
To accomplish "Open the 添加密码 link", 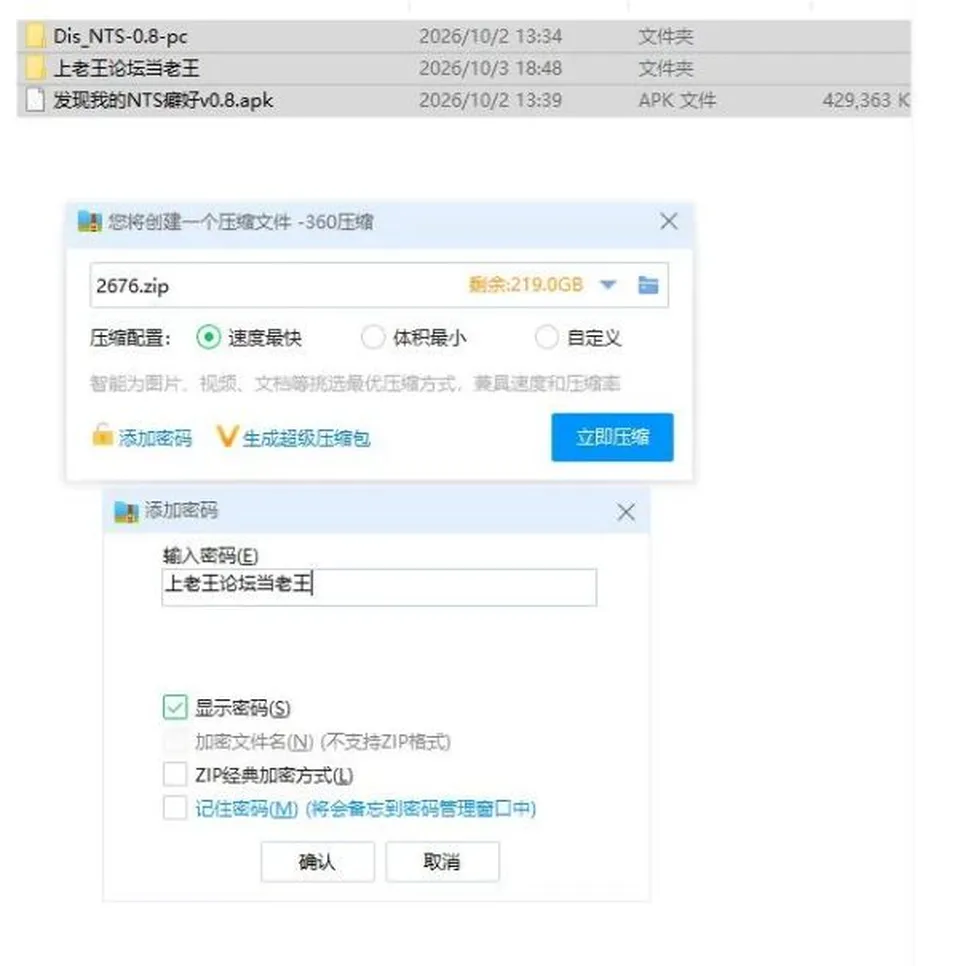I will coord(155,438).
